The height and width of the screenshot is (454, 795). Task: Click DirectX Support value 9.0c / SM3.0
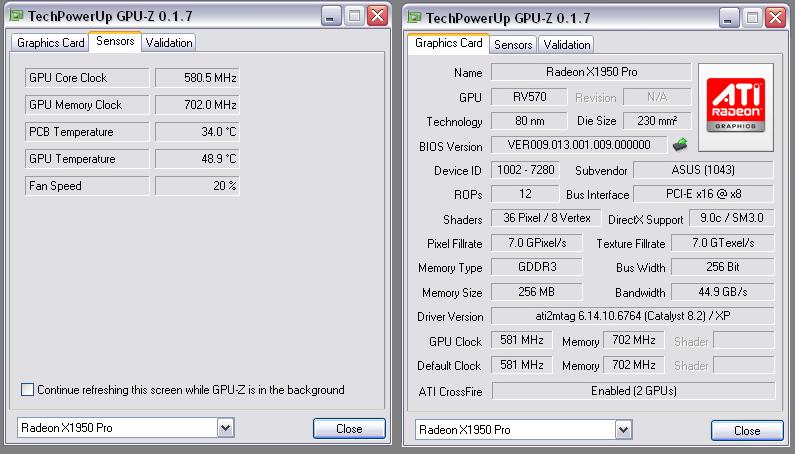(x=731, y=218)
